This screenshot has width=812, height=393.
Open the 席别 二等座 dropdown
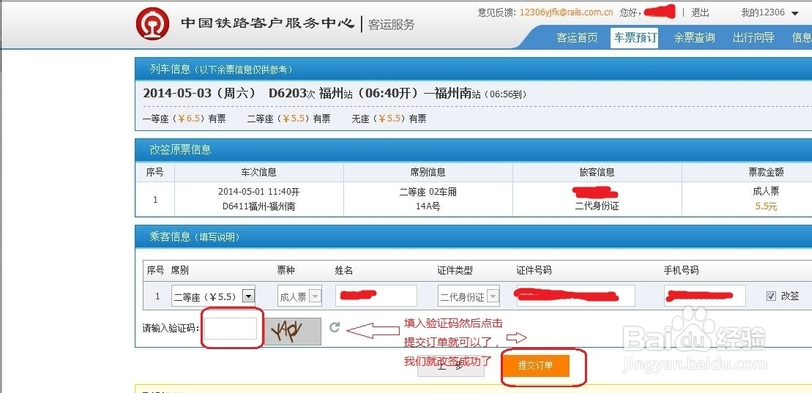coord(213,296)
